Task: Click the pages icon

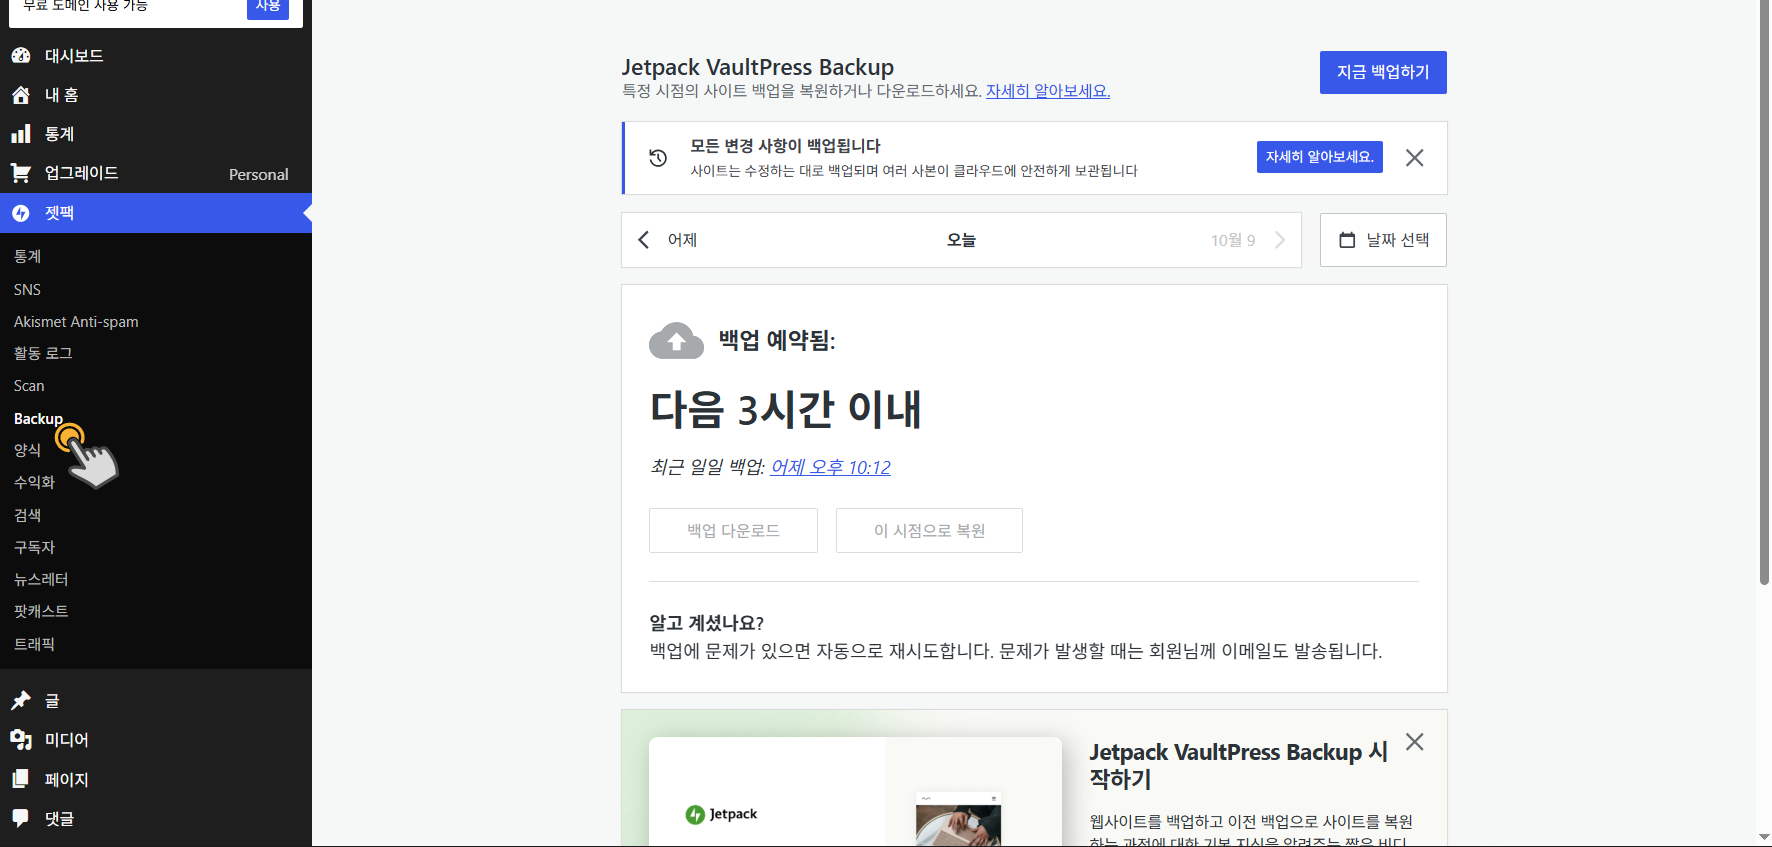Action: tap(21, 779)
